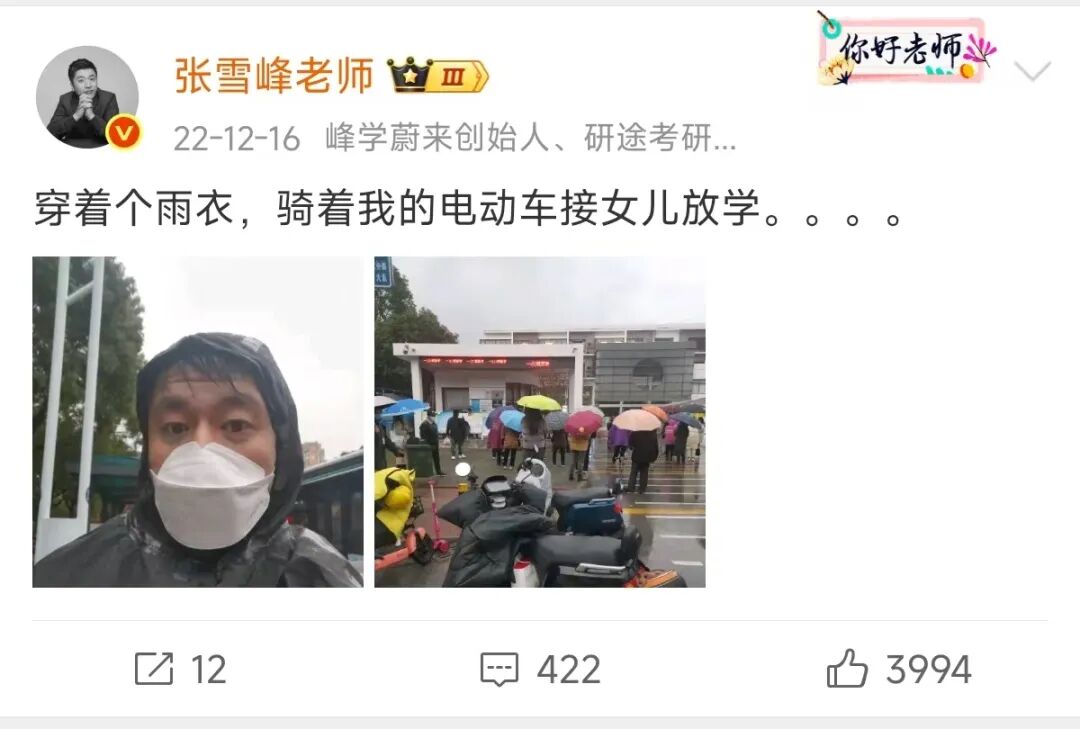This screenshot has width=1080, height=729.
Task: Click the like count 3994
Action: point(928,670)
